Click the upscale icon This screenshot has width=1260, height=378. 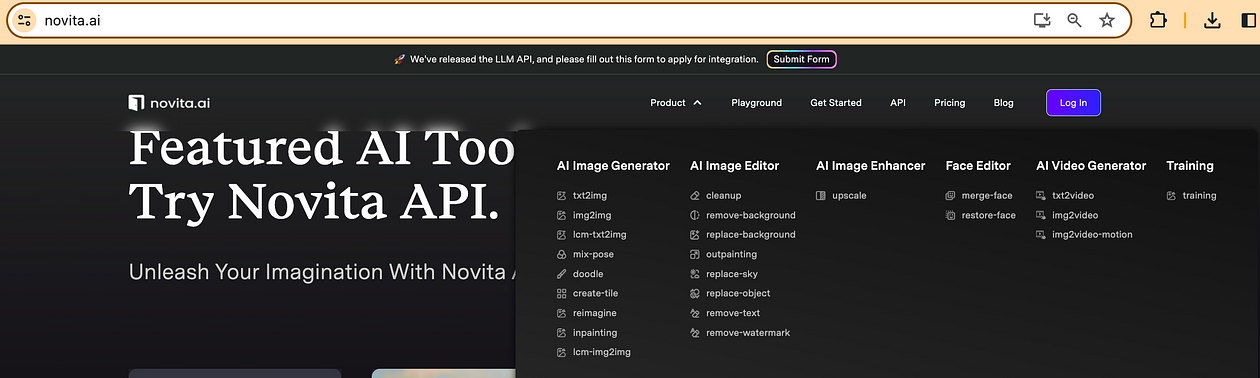[x=821, y=196]
